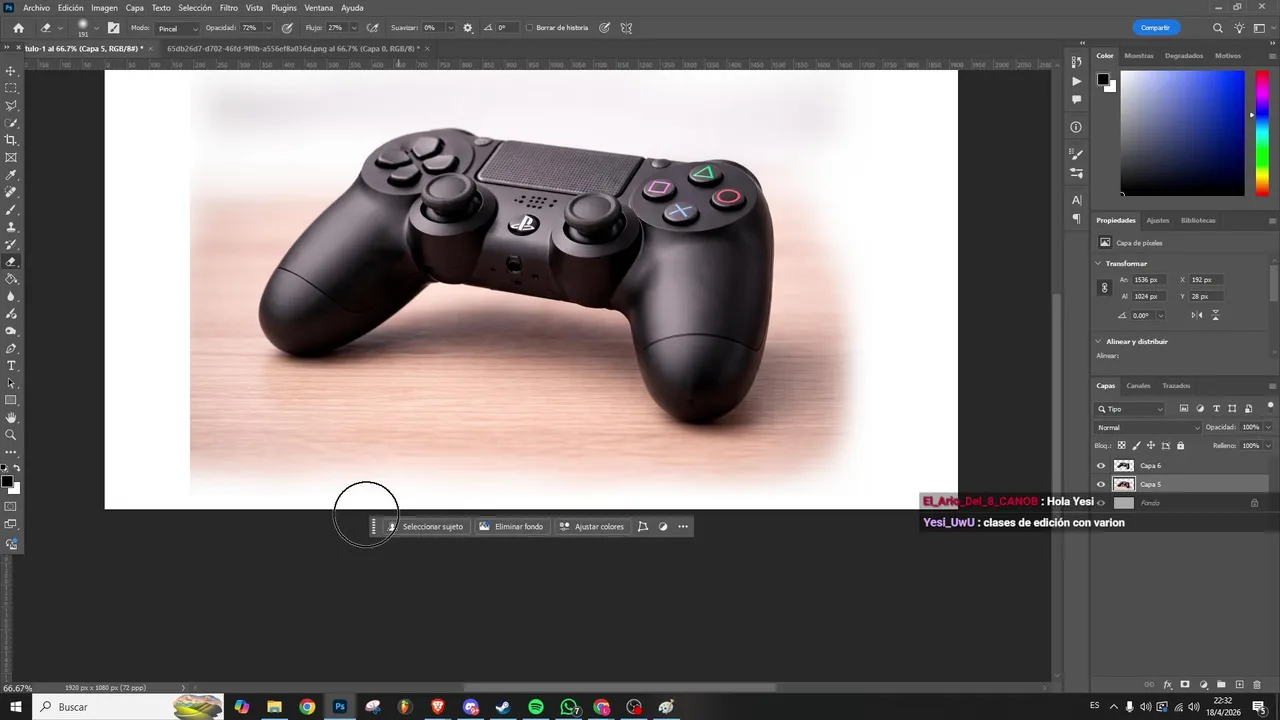Toggle lock transparent pixels
Image resolution: width=1280 pixels, height=720 pixels.
point(1121,446)
